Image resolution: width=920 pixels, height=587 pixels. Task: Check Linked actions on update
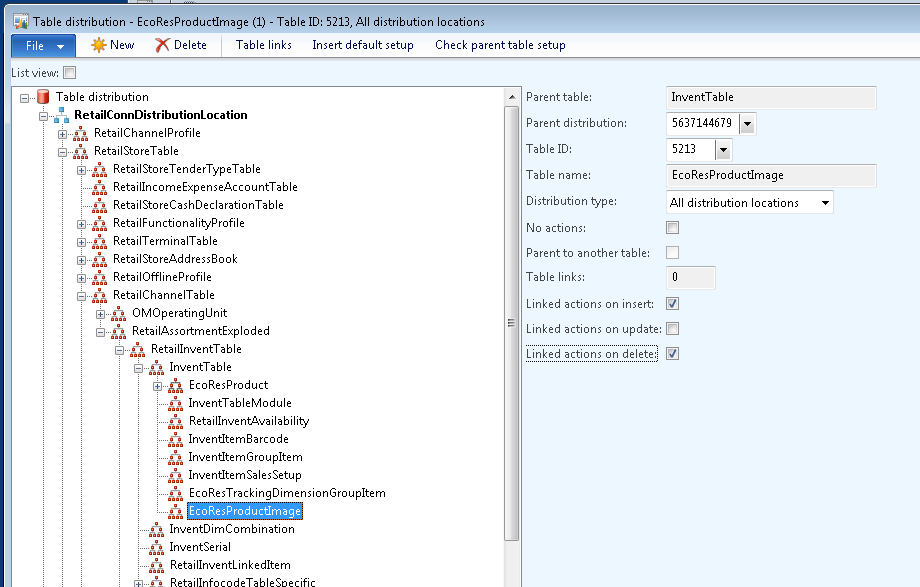point(672,329)
